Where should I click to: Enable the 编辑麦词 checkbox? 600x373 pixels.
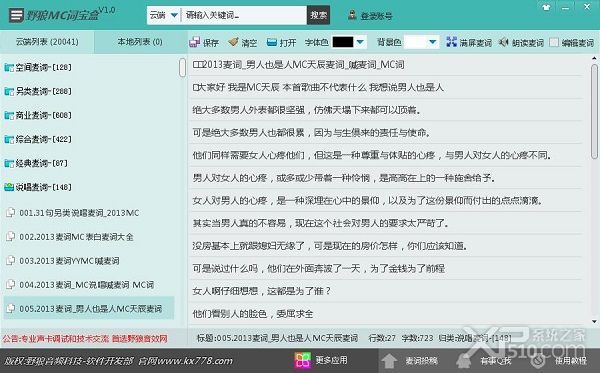coord(554,42)
